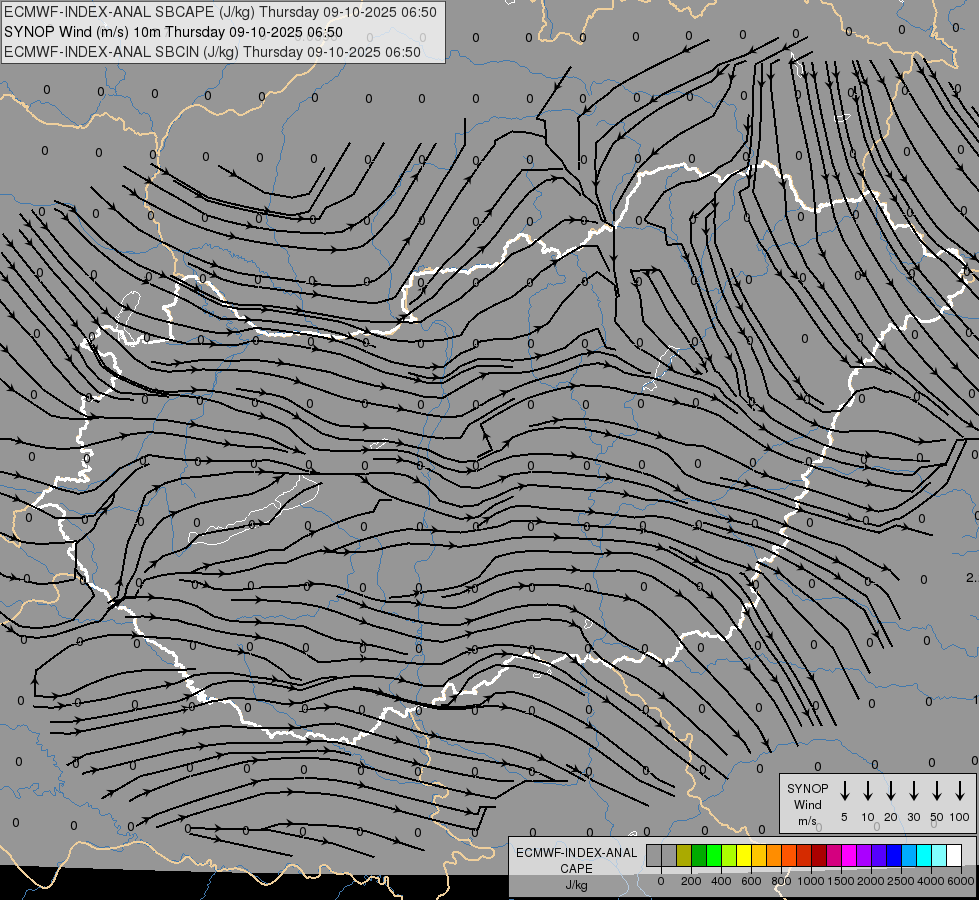This screenshot has width=979, height=900.
Task: Click the 800 tick label on CAPE scale
Action: pyautogui.click(x=781, y=881)
